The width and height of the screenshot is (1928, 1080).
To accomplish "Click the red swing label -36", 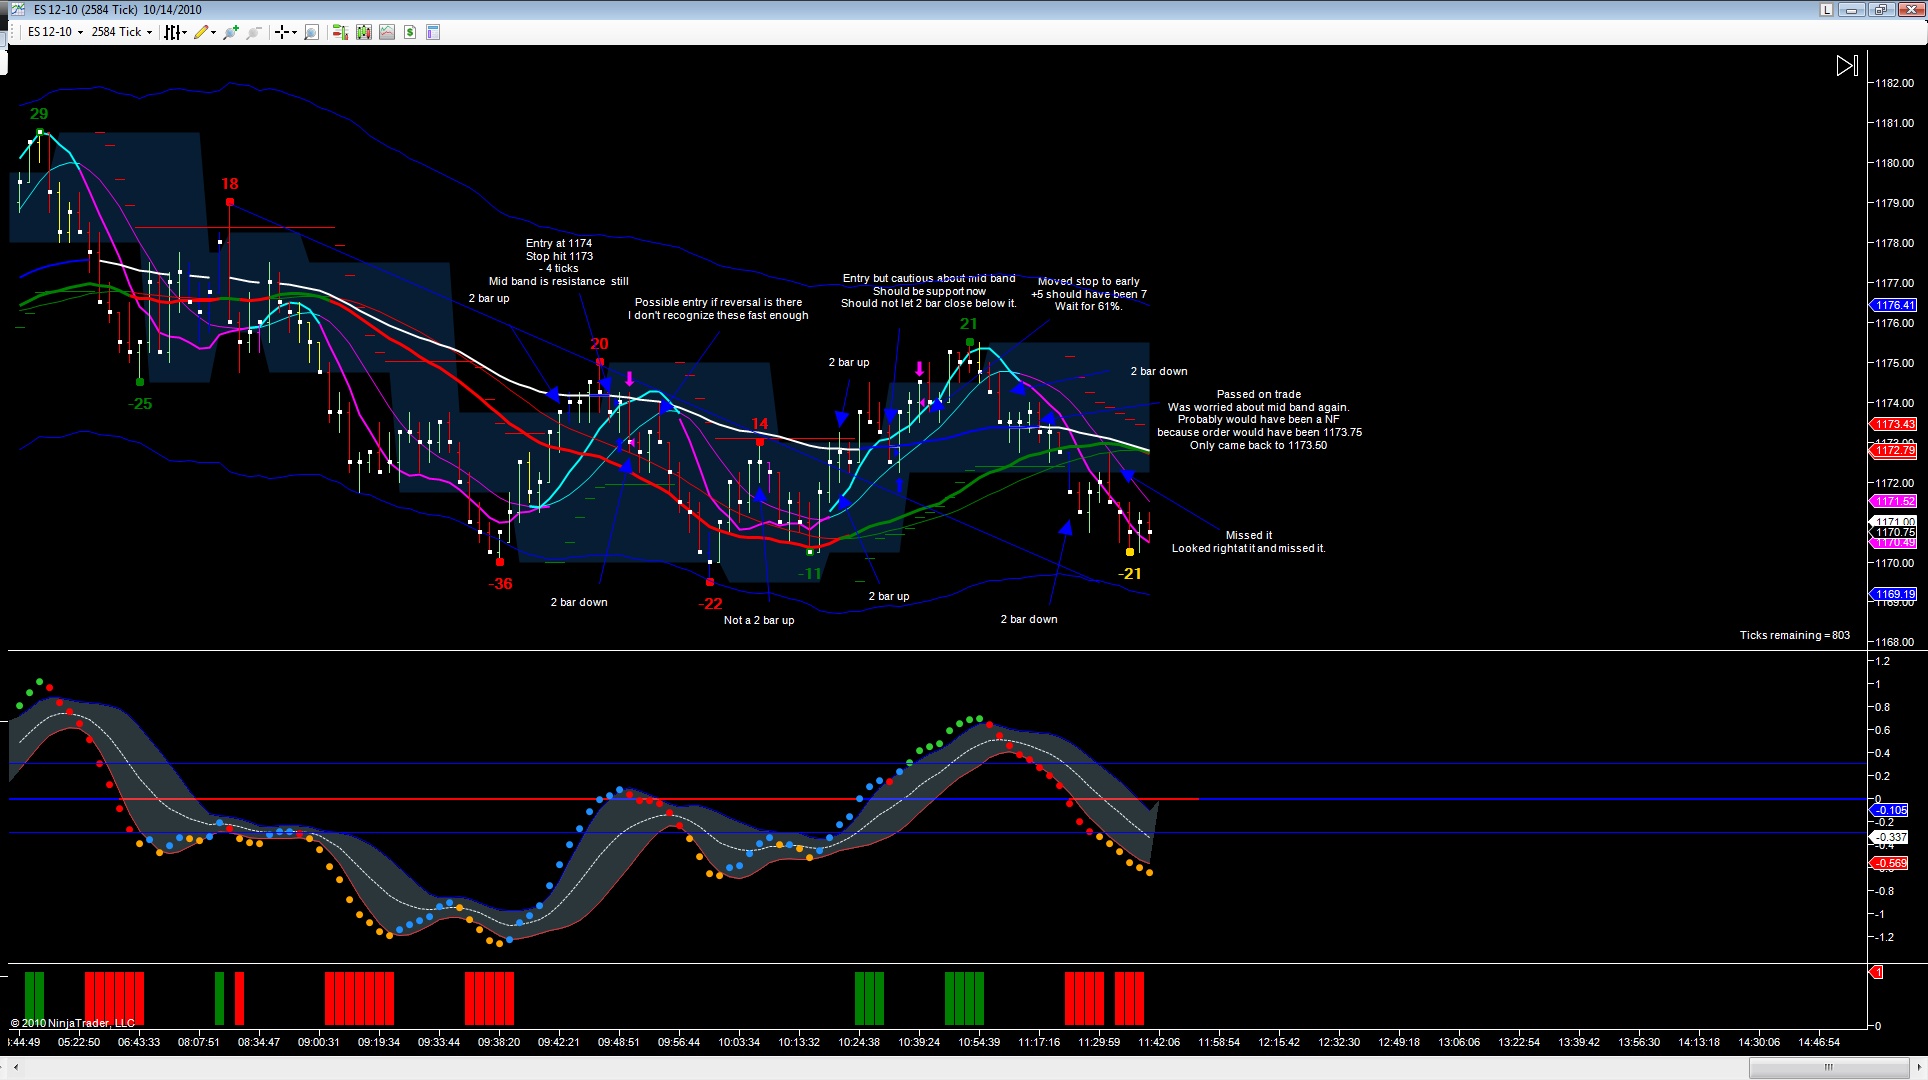I will pyautogui.click(x=500, y=584).
